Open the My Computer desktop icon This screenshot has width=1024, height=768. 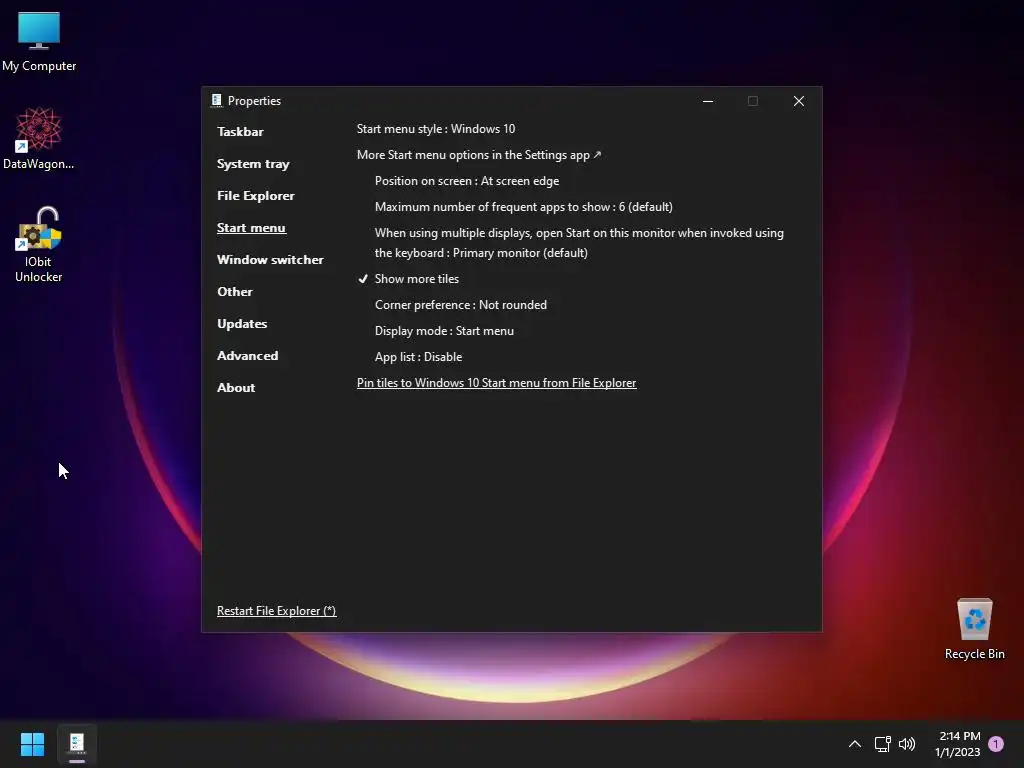coord(39,42)
